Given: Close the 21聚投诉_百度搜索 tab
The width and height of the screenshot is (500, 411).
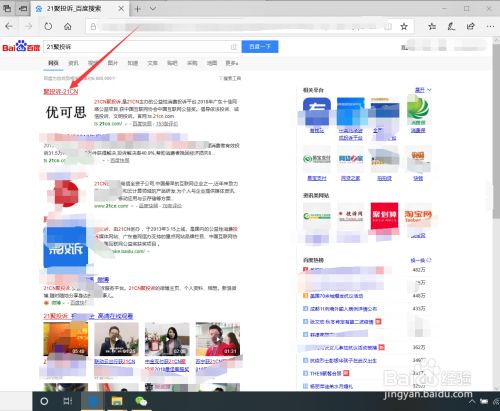Looking at the screenshot, I should pyautogui.click(x=121, y=9).
